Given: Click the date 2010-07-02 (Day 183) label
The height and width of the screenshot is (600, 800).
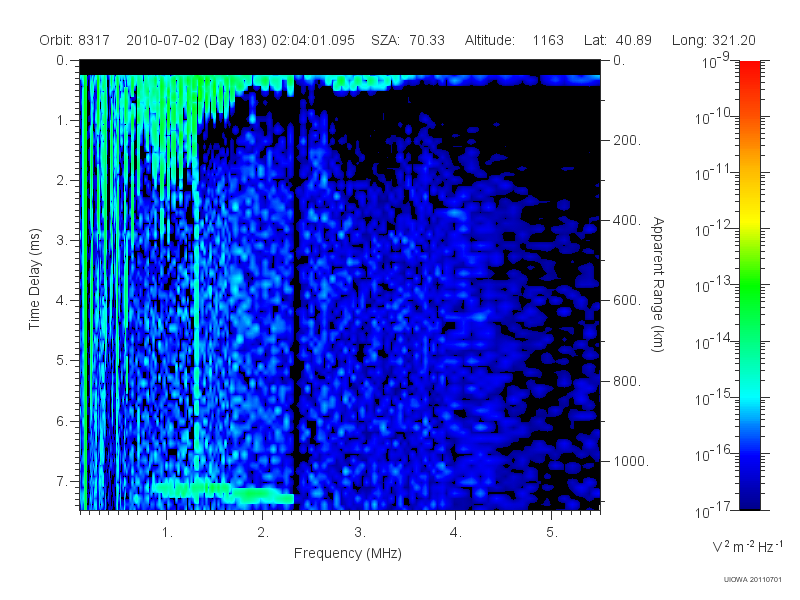Looking at the screenshot, I should click(x=196, y=40).
